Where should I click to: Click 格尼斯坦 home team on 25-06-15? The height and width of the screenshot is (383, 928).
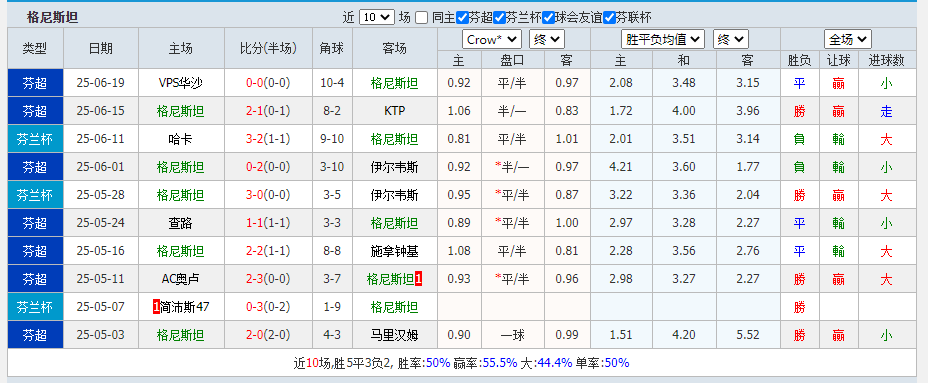click(181, 111)
